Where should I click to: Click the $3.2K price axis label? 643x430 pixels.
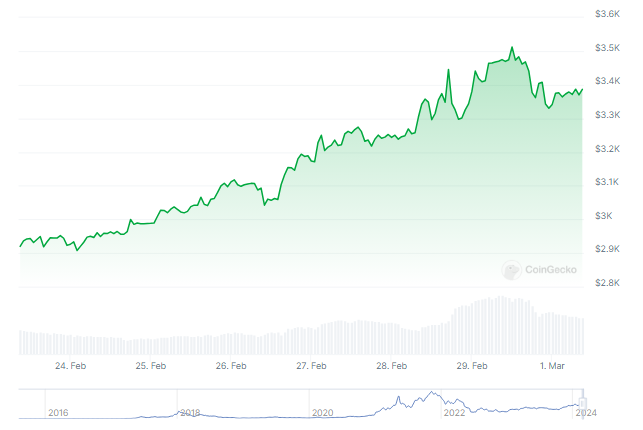point(607,149)
